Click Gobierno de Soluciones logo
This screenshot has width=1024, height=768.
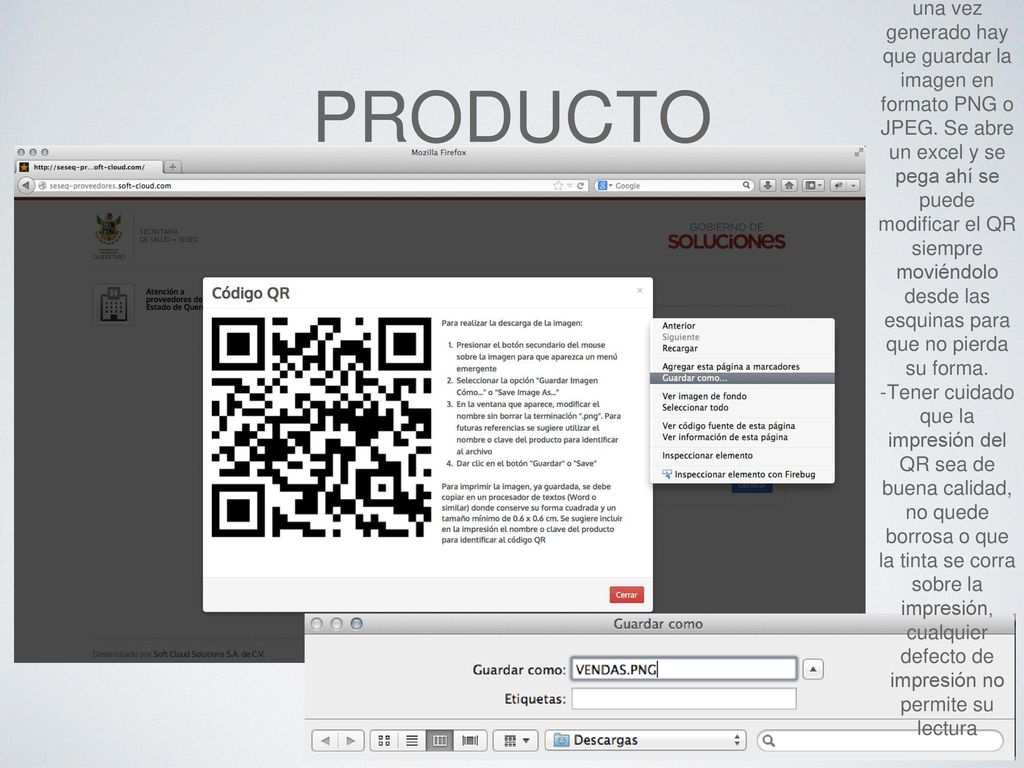[x=726, y=236]
